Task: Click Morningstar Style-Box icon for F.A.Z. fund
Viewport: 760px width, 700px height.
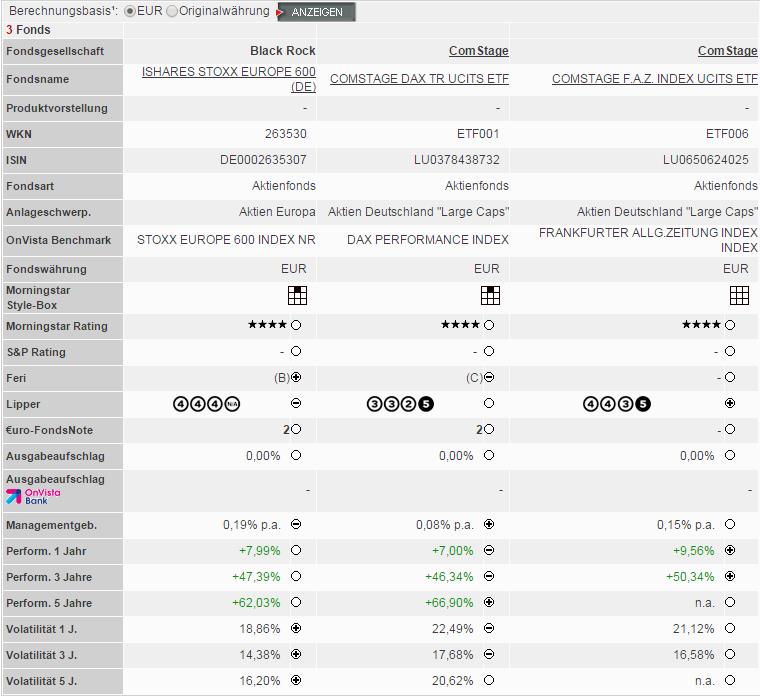Action: [x=739, y=295]
